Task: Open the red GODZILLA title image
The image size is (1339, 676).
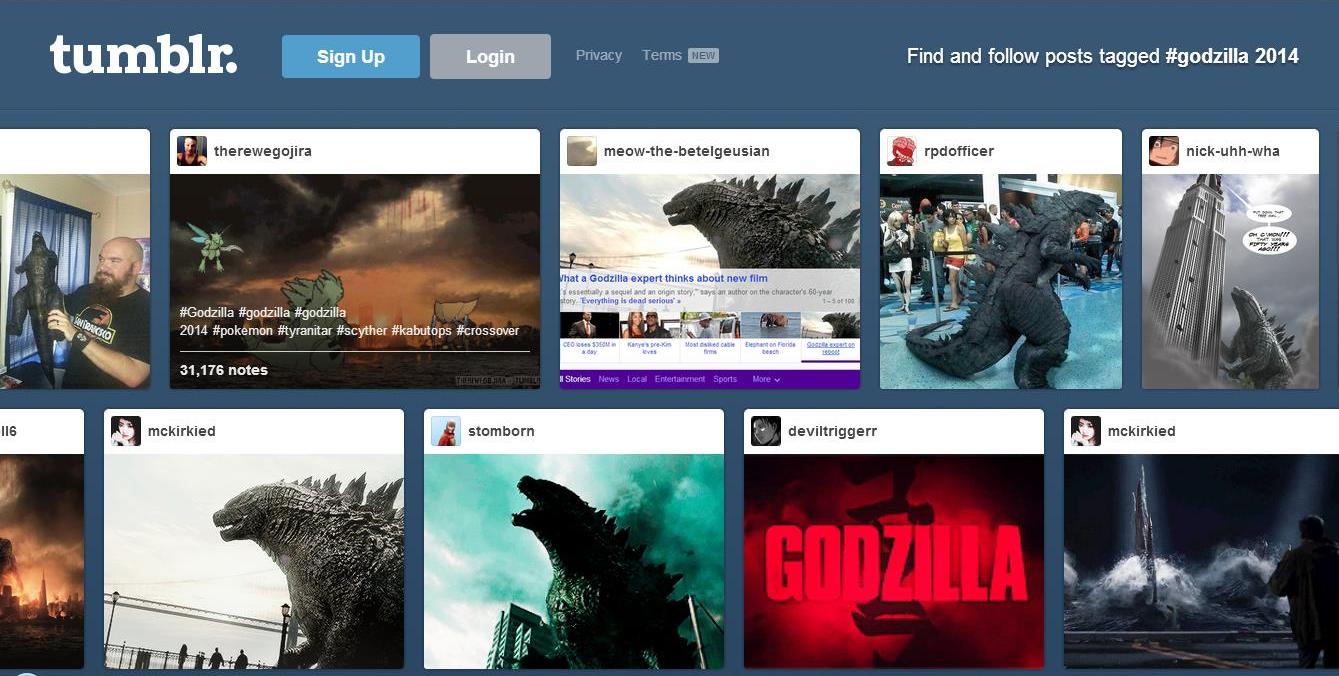Action: (894, 561)
